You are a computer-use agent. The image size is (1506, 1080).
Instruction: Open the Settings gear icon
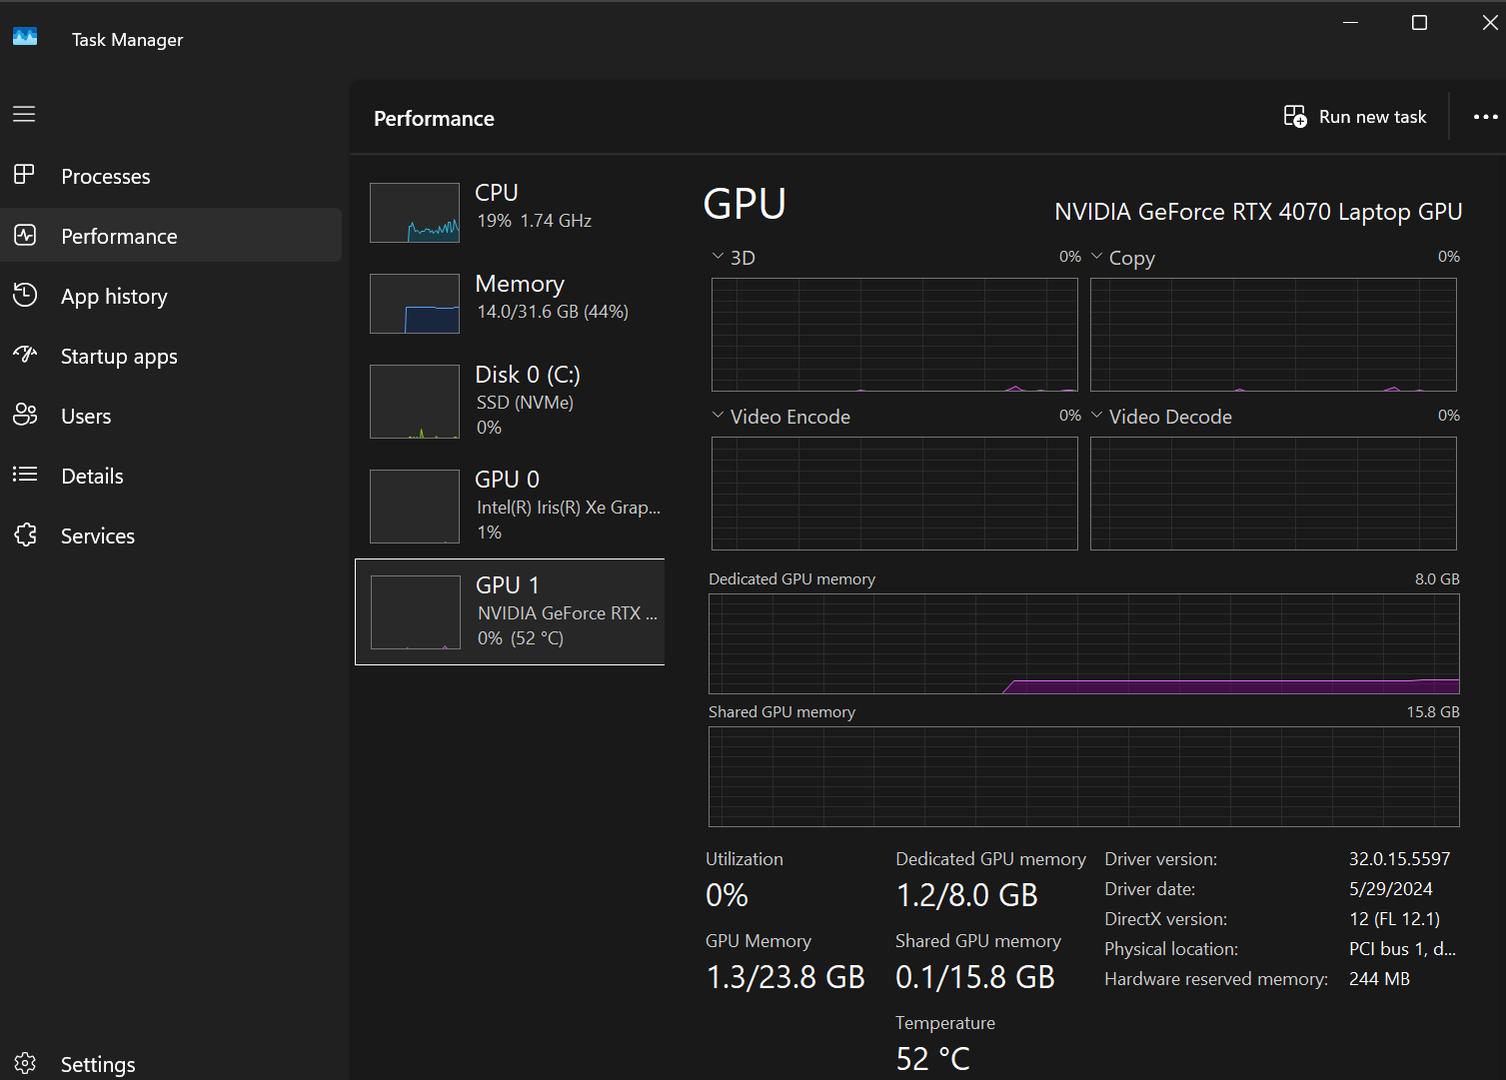tap(24, 1063)
